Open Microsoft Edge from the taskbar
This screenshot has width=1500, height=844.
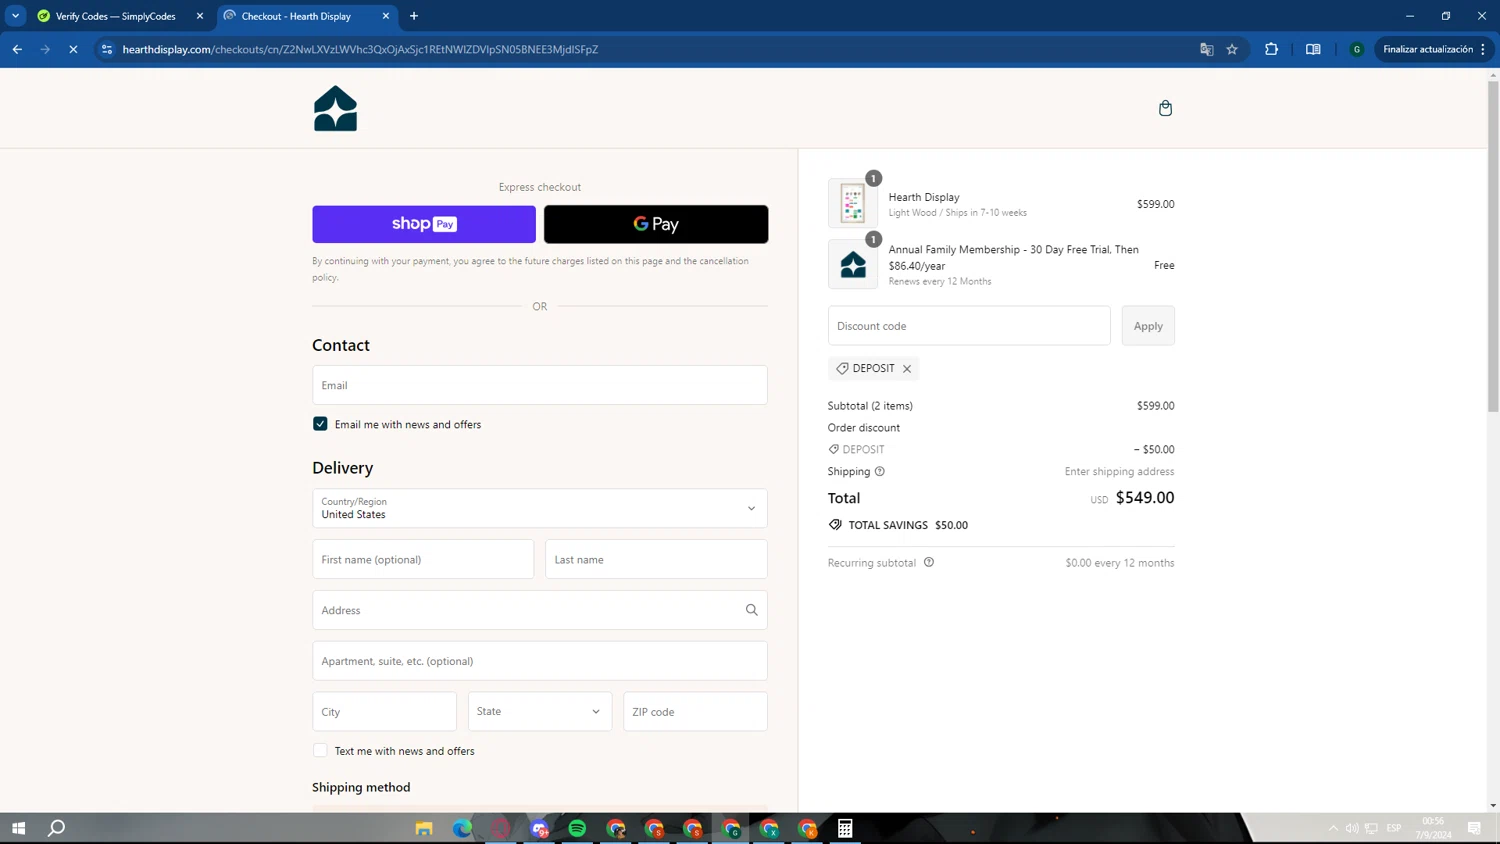tap(462, 828)
